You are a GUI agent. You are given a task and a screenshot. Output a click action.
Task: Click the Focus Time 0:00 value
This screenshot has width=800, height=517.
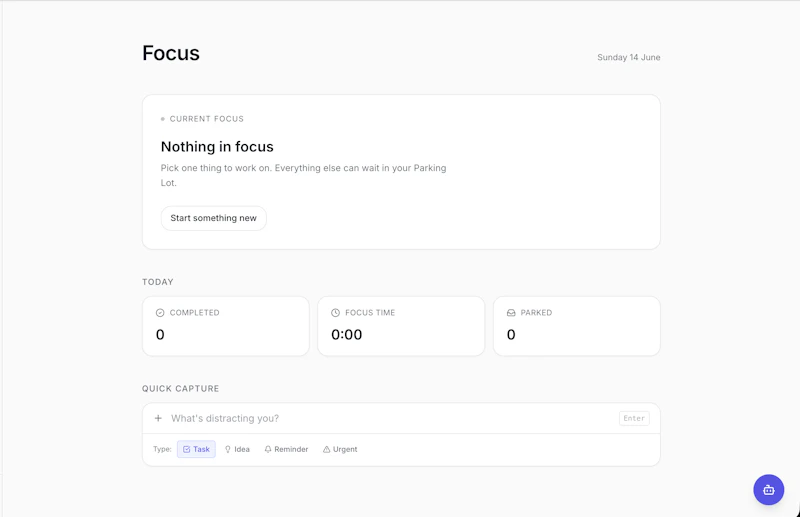point(347,334)
